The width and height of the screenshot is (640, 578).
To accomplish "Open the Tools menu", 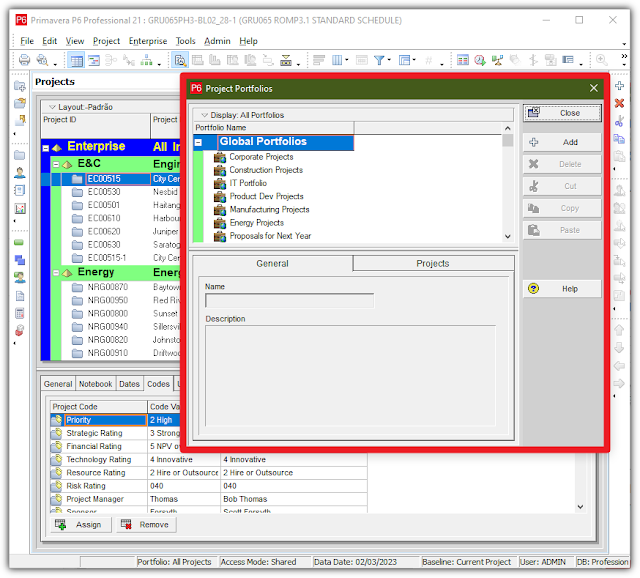I will (185, 41).
